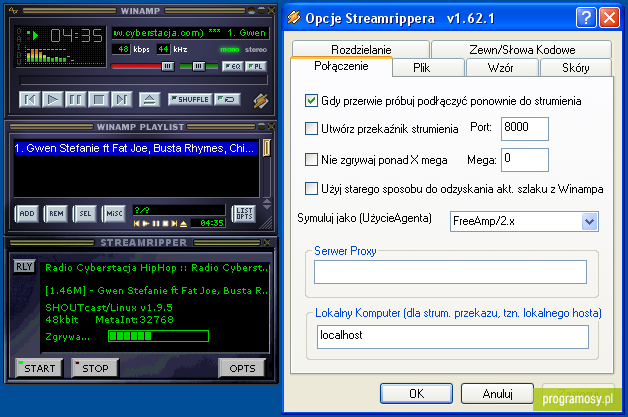Image resolution: width=628 pixels, height=417 pixels.
Task: Click Winamp Previous track button
Action: [x=29, y=99]
